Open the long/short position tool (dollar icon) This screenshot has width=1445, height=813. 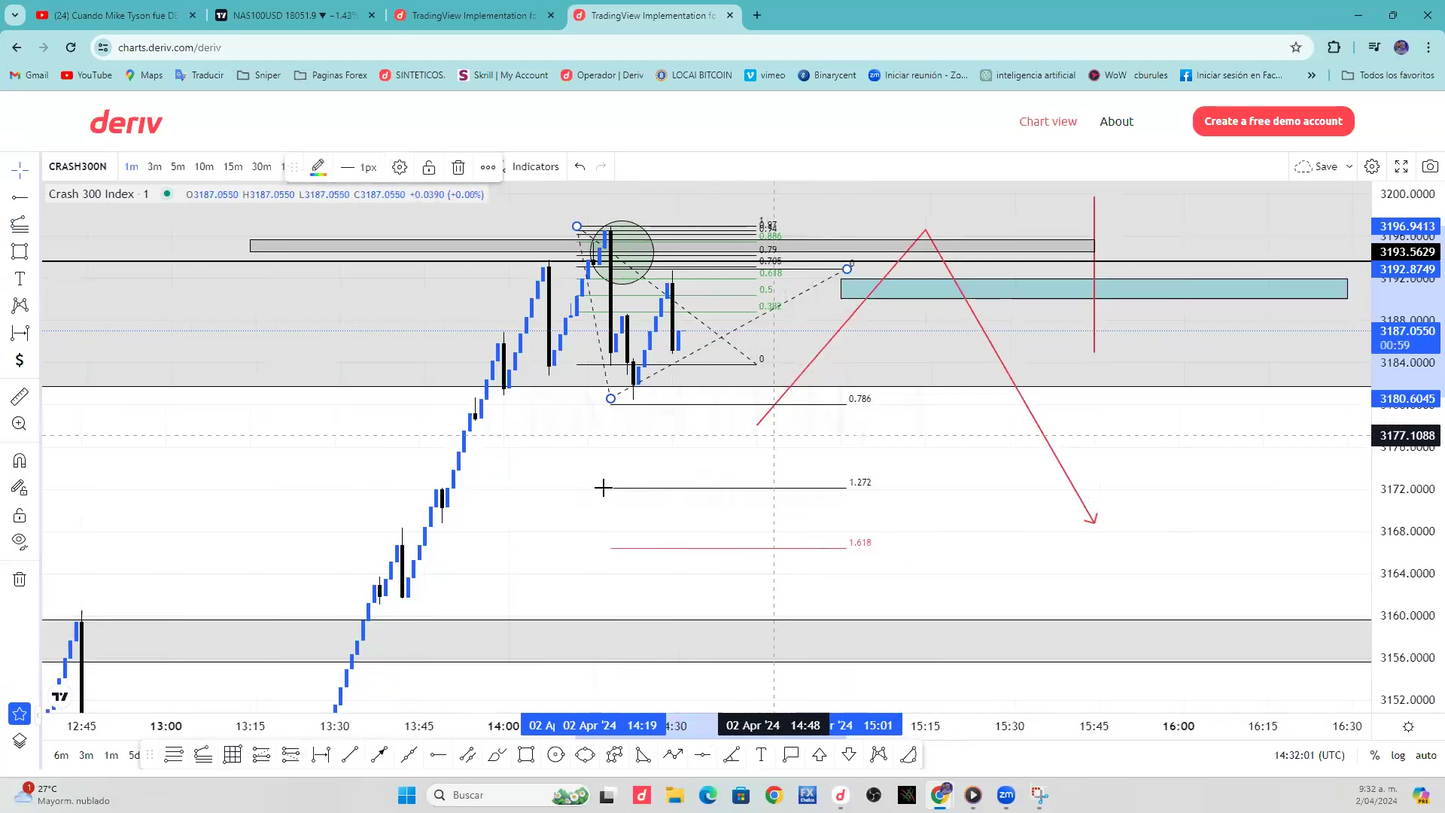click(x=20, y=360)
